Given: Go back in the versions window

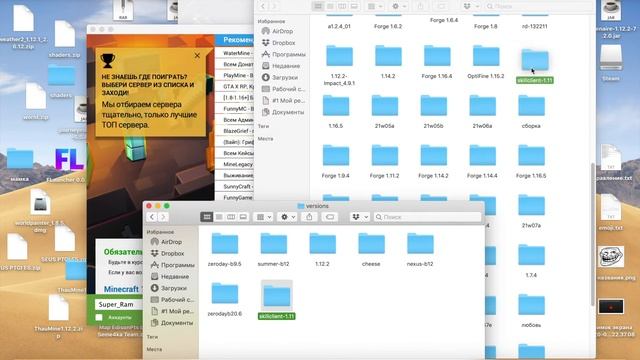Looking at the screenshot, I should [x=152, y=217].
